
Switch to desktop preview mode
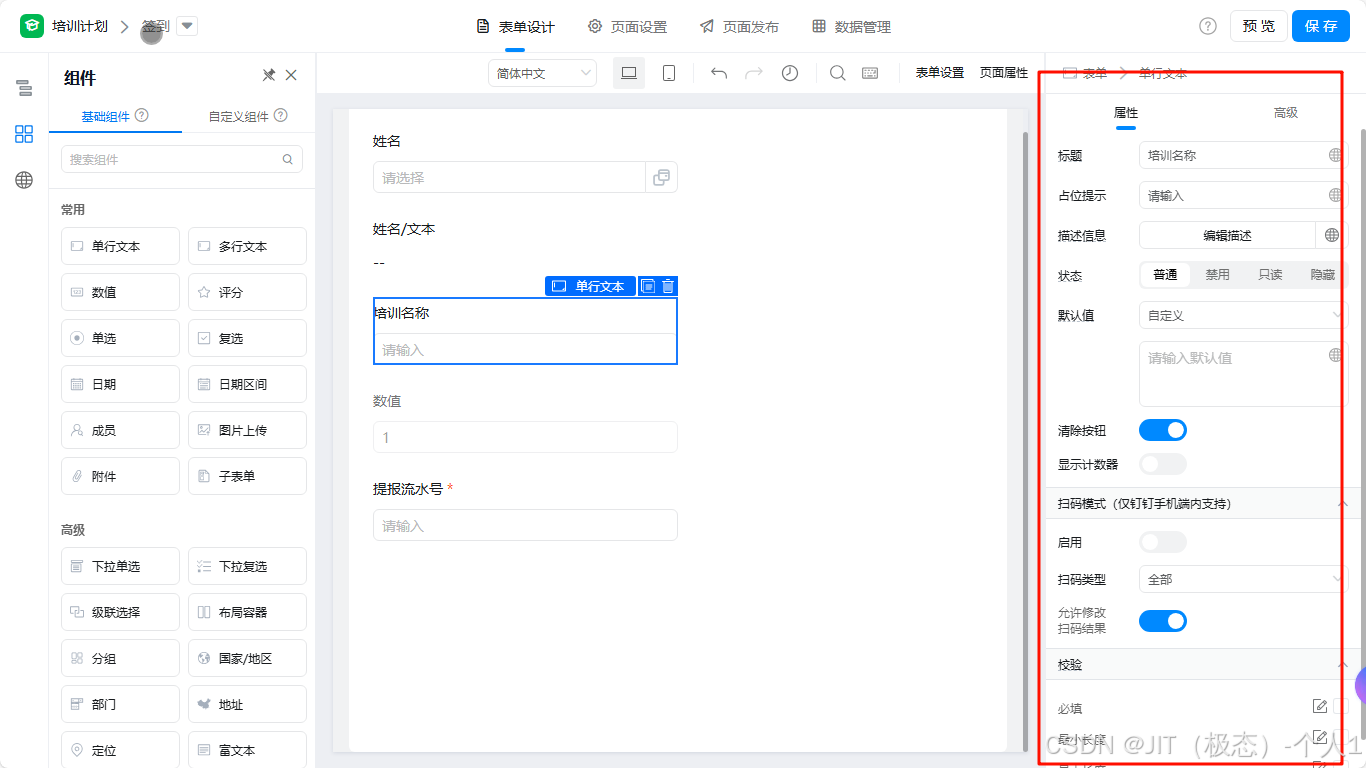click(629, 73)
